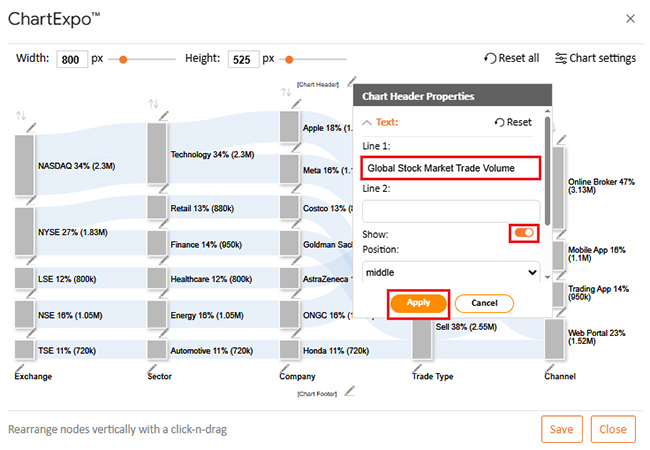This screenshot has width=650, height=450.
Task: Click the Apply button
Action: tap(418, 303)
